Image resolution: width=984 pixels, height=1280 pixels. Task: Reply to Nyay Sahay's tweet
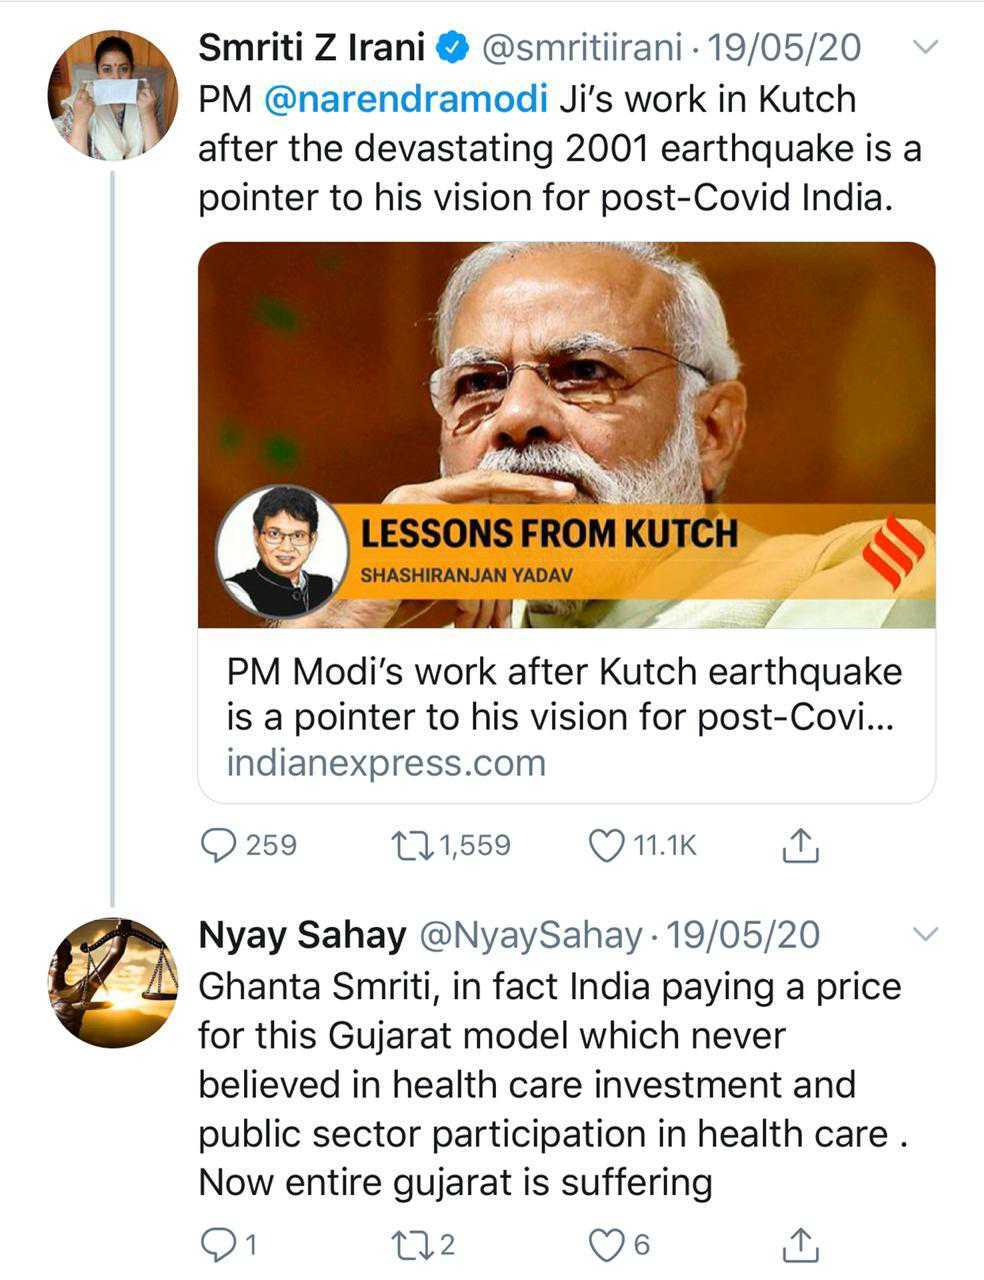[x=217, y=1244]
